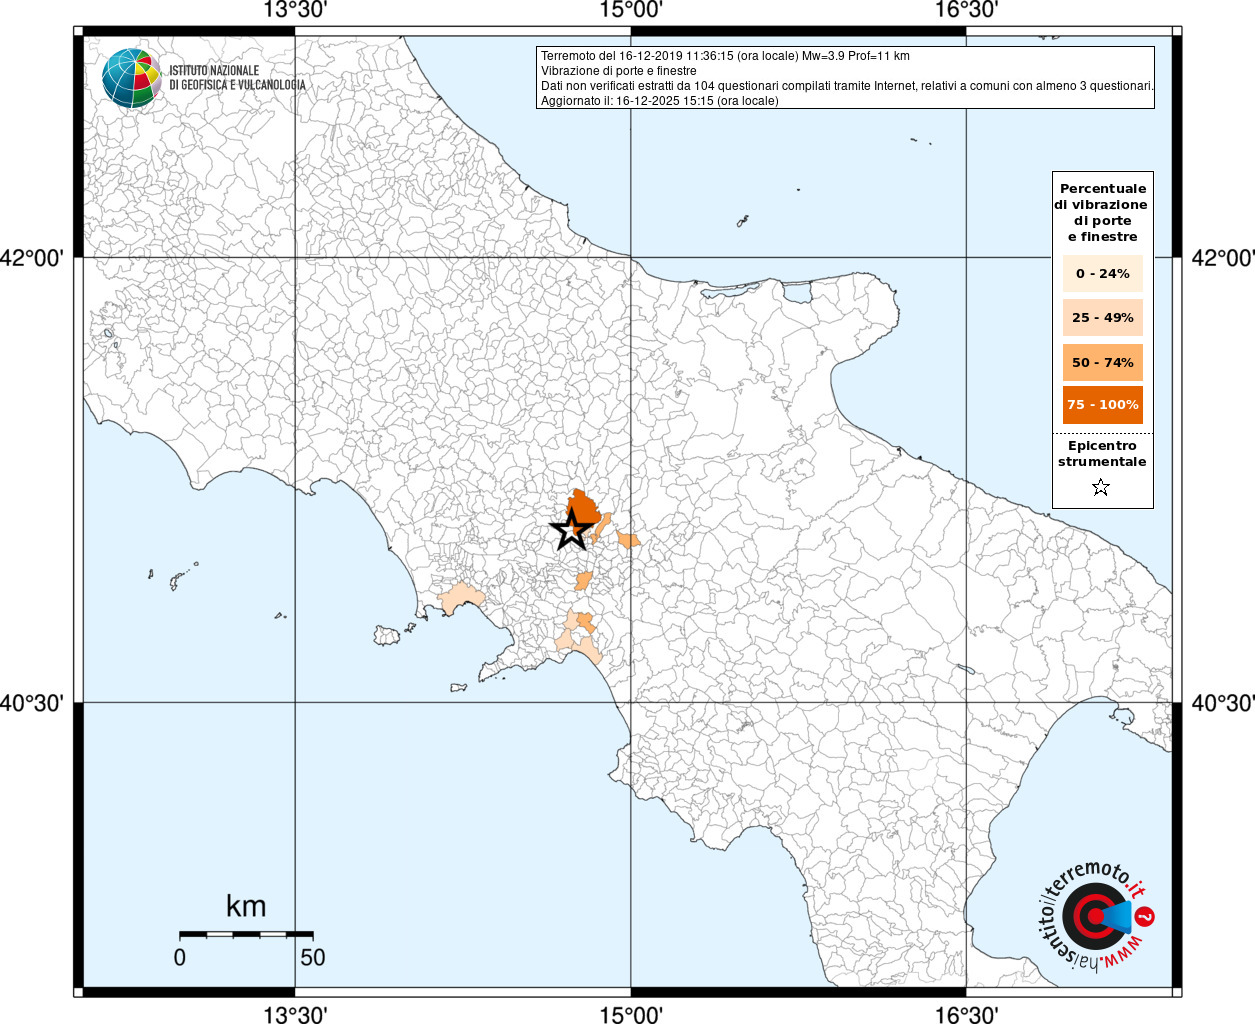Viewport: 1255px width, 1024px height.
Task: Select the 0 - 24% legend swatch
Action: point(1102,274)
